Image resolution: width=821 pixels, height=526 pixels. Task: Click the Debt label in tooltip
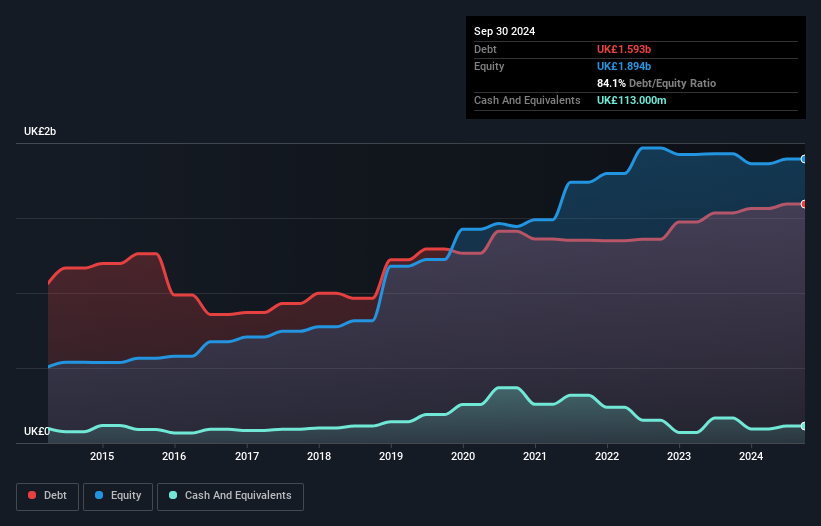[485, 49]
